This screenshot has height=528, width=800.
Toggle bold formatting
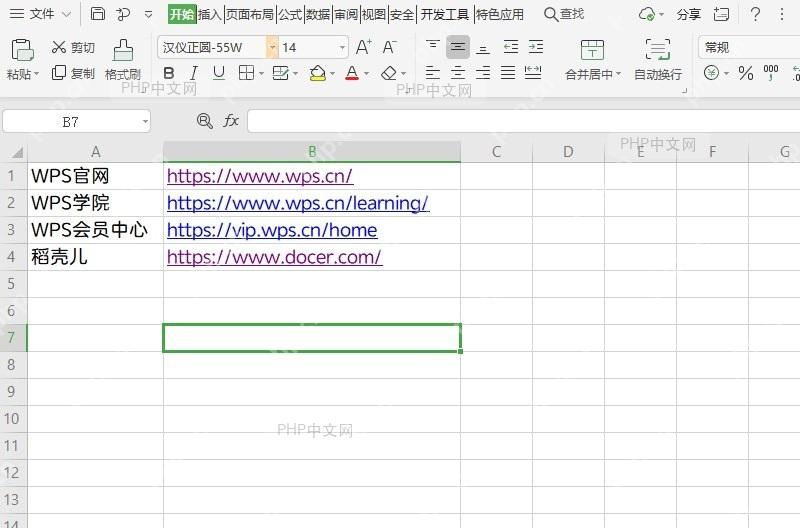pos(169,73)
